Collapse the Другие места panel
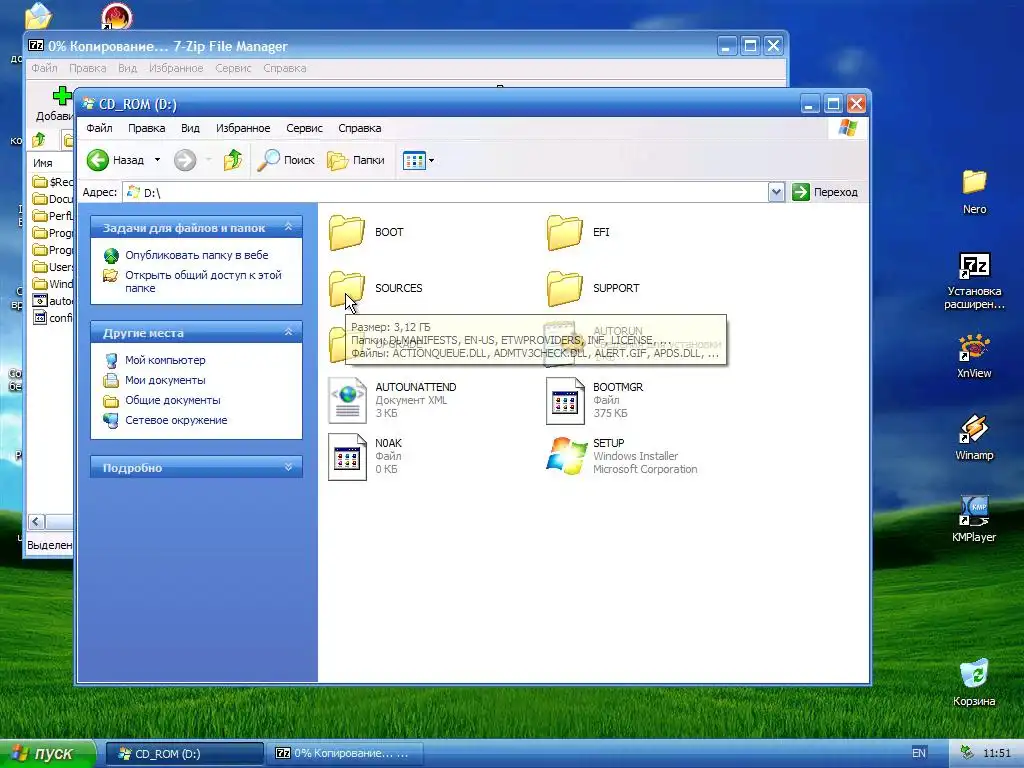 [289, 332]
